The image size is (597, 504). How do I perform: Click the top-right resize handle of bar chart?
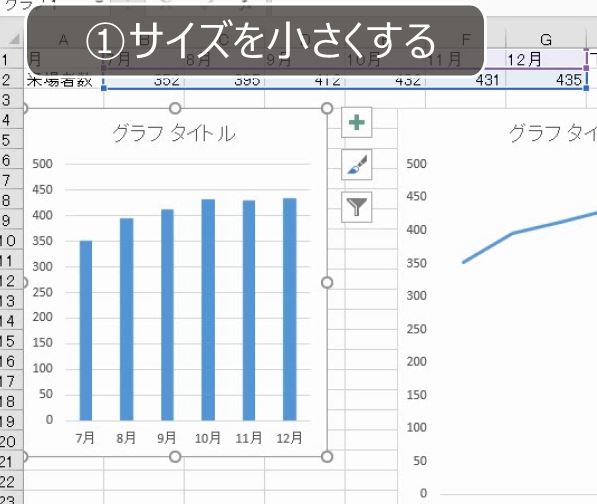click(327, 108)
